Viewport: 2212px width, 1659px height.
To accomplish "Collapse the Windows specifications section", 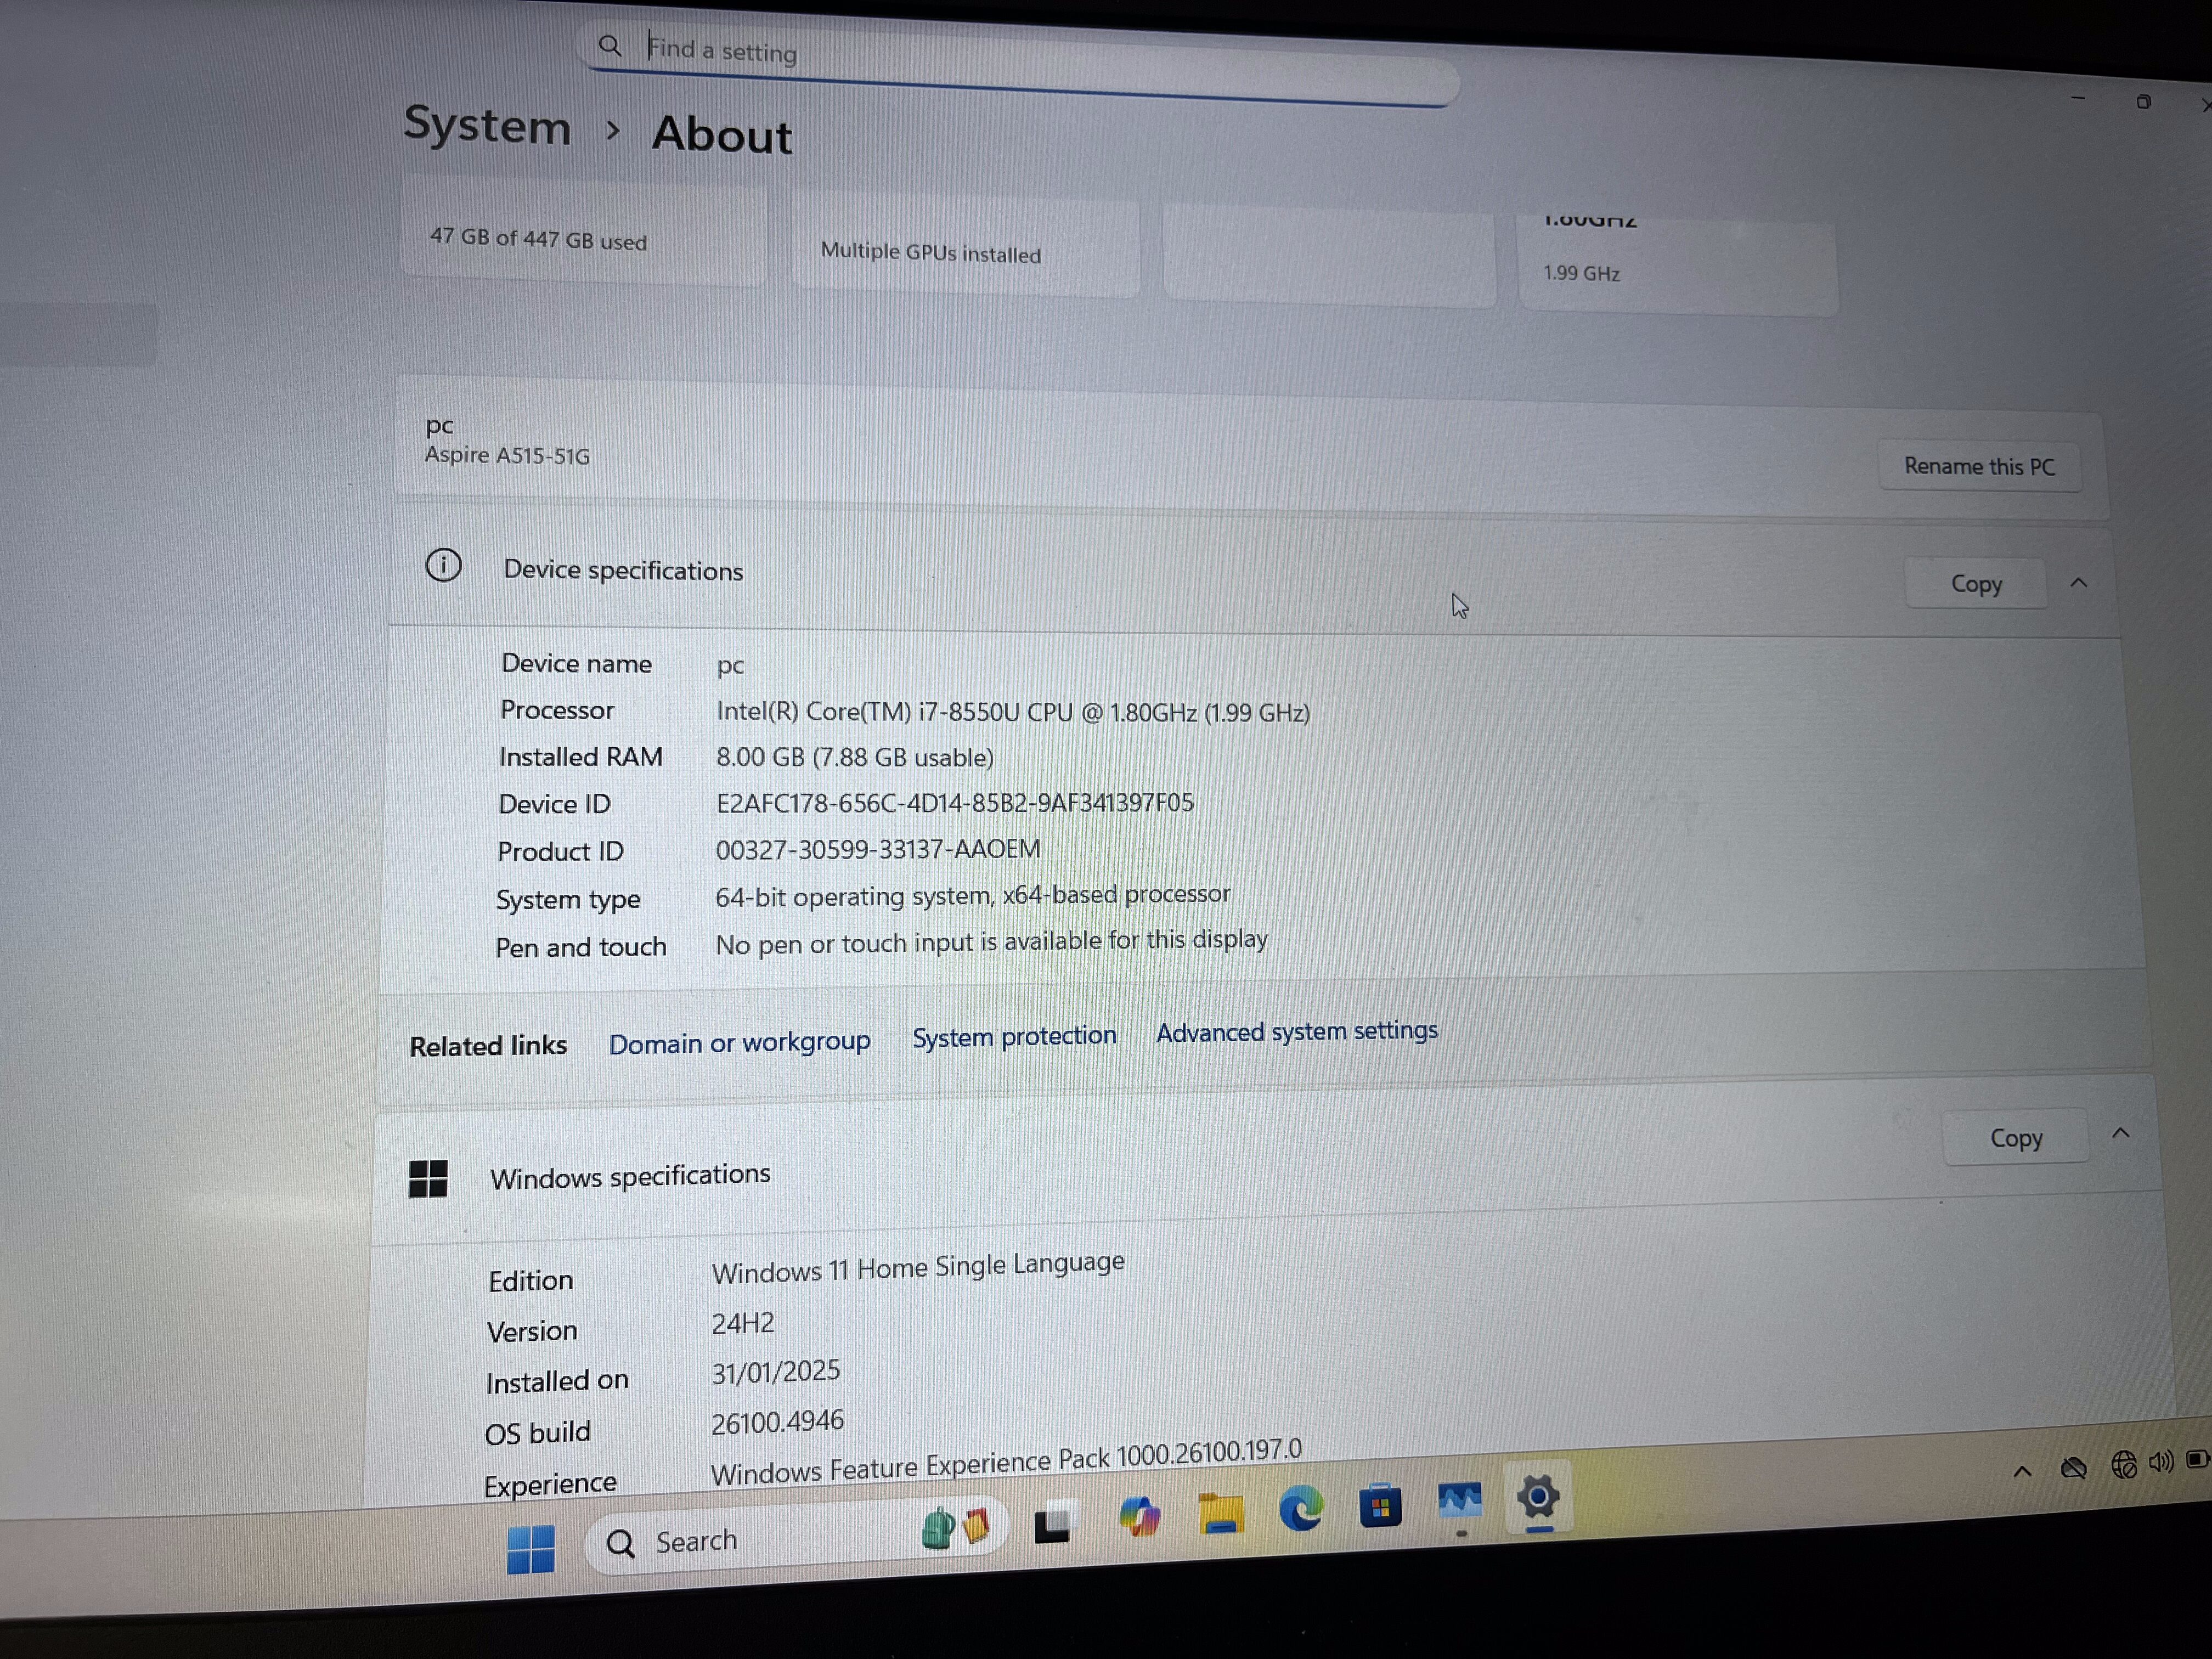I will tap(2120, 1133).
